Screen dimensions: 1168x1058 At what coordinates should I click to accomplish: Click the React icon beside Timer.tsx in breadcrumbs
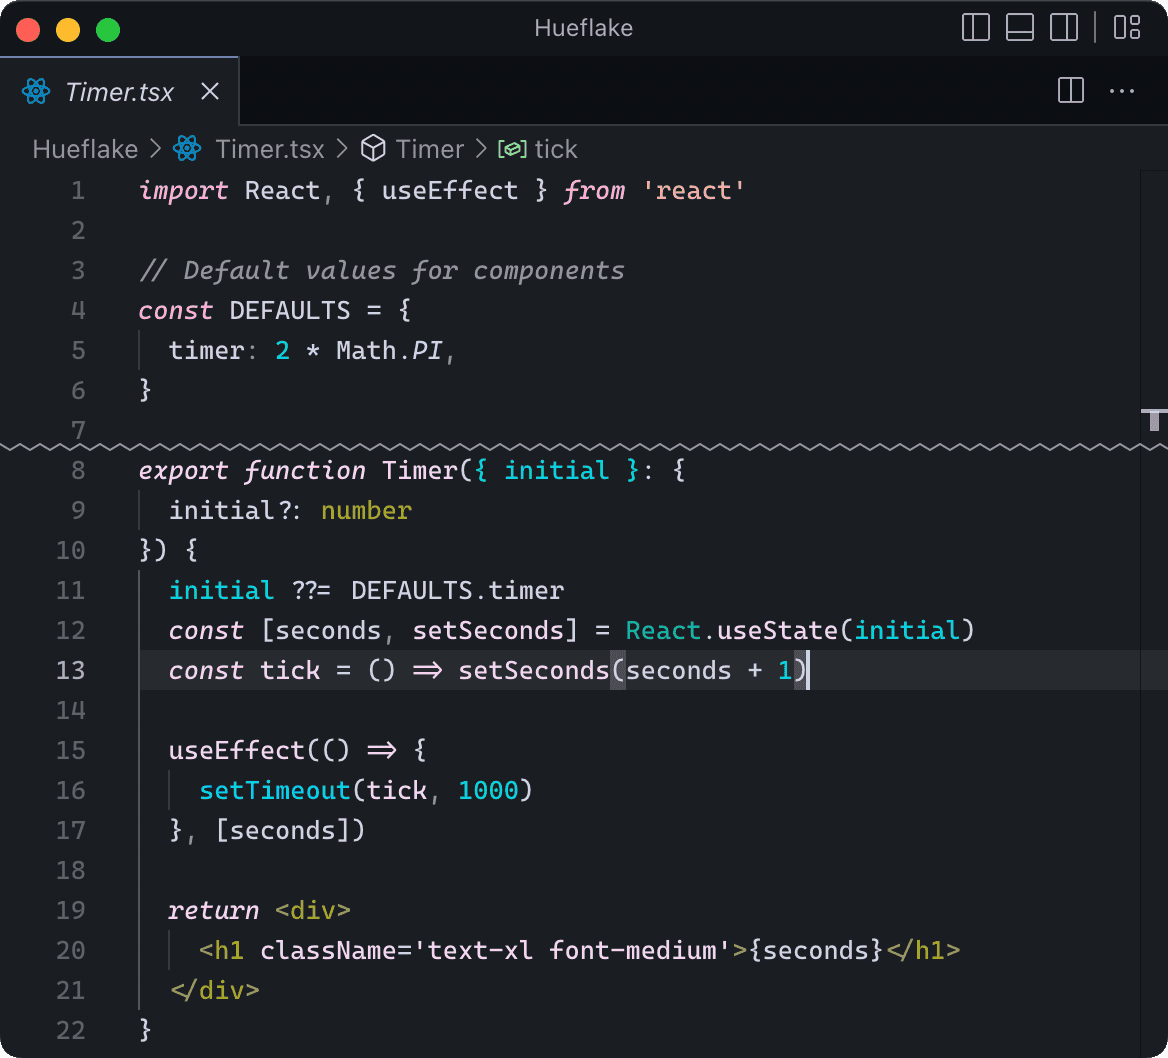coord(187,148)
